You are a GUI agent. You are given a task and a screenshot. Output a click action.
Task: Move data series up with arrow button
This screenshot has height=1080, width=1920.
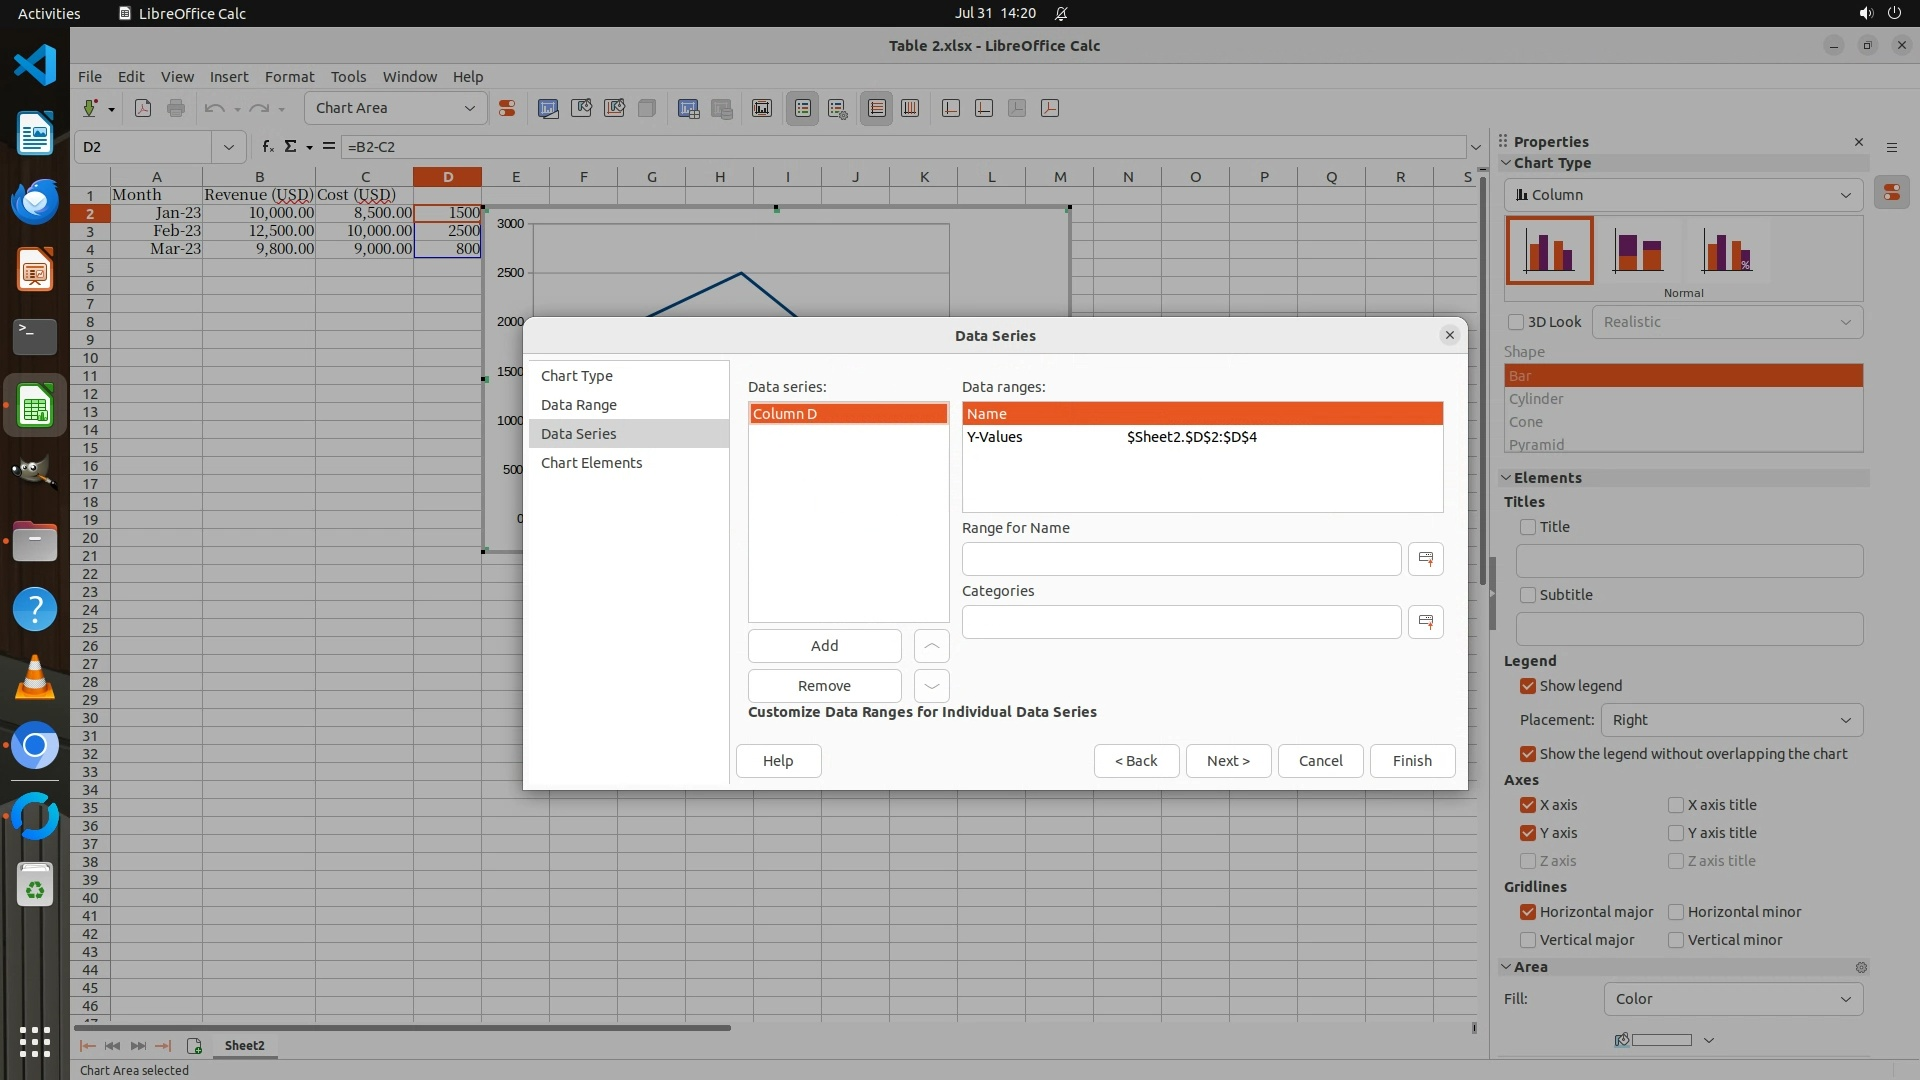pyautogui.click(x=931, y=646)
